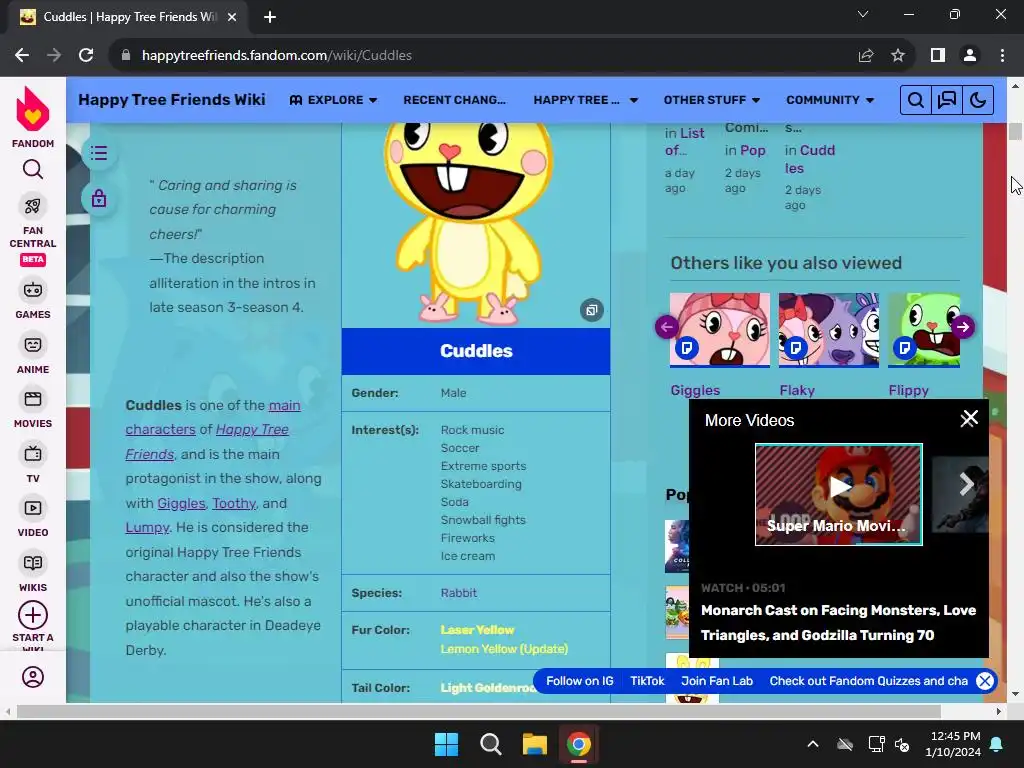Dismiss the bottom notification bar
The width and height of the screenshot is (1024, 768).
pos(985,681)
